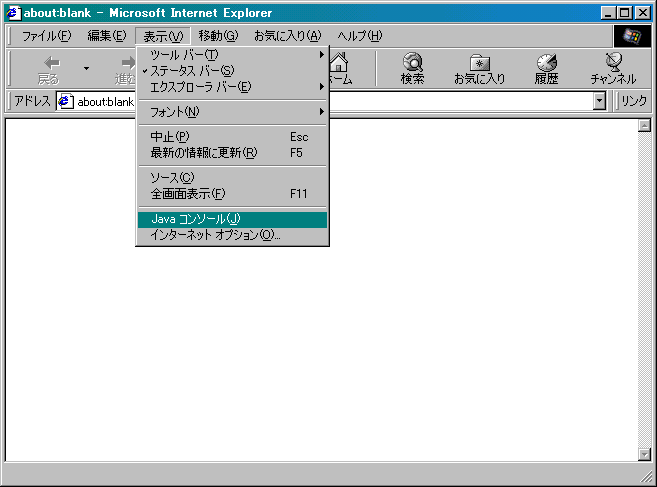Click the scrollbar up arrow
Image resolution: width=657 pixels, height=487 pixels.
[644, 125]
